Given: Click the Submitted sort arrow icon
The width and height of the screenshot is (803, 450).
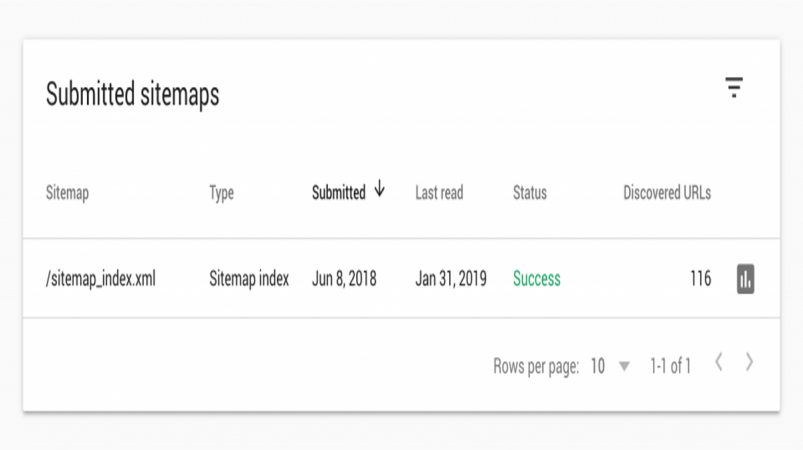Looking at the screenshot, I should click(x=379, y=188).
